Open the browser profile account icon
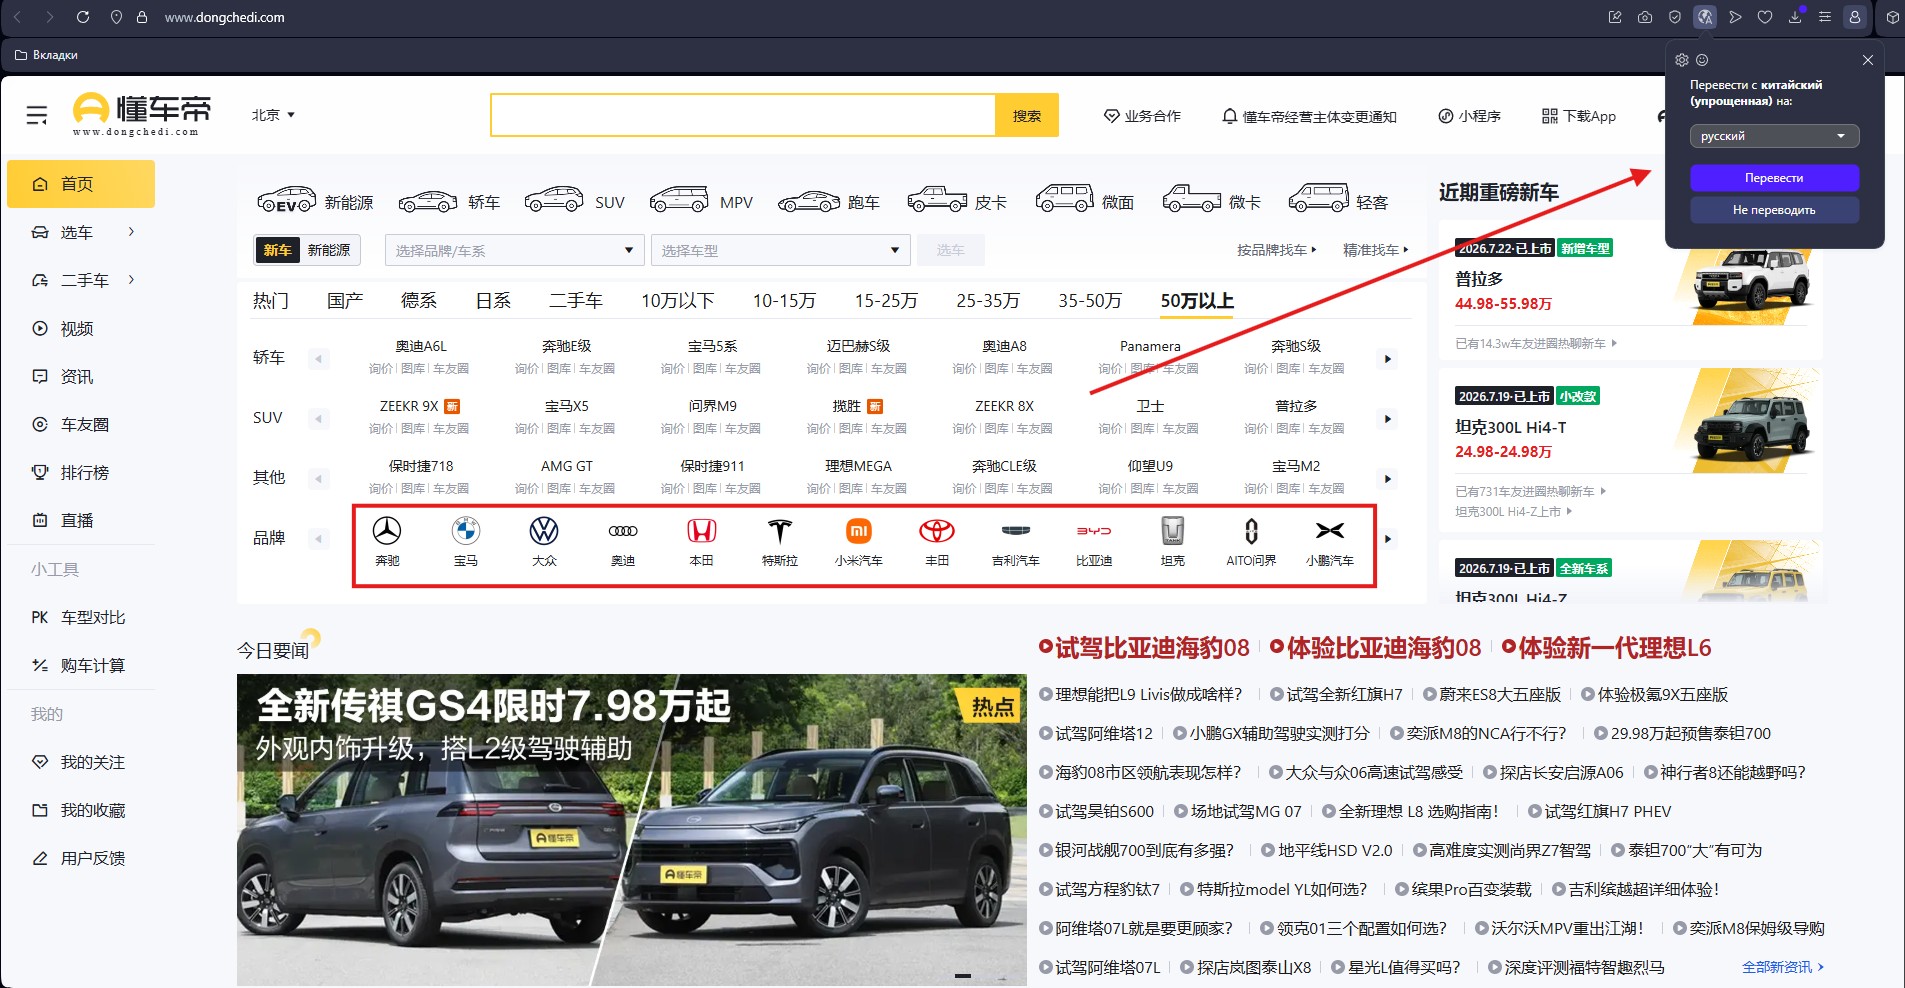The image size is (1905, 988). [1855, 17]
